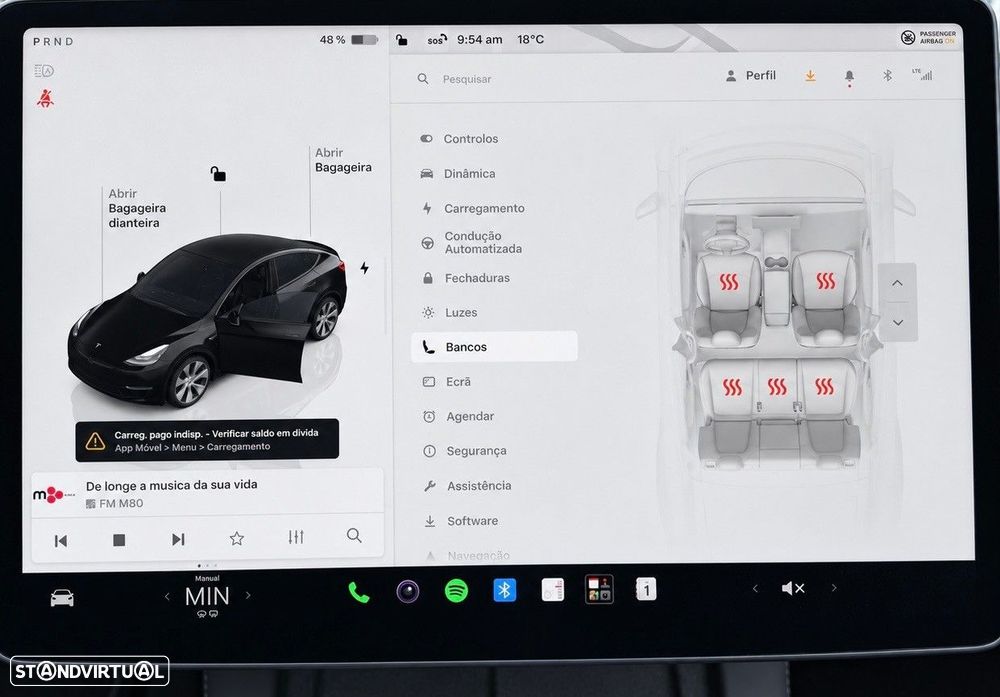This screenshot has width=1000, height=697.
Task: Increase temperature with right arrow
Action: (248, 596)
